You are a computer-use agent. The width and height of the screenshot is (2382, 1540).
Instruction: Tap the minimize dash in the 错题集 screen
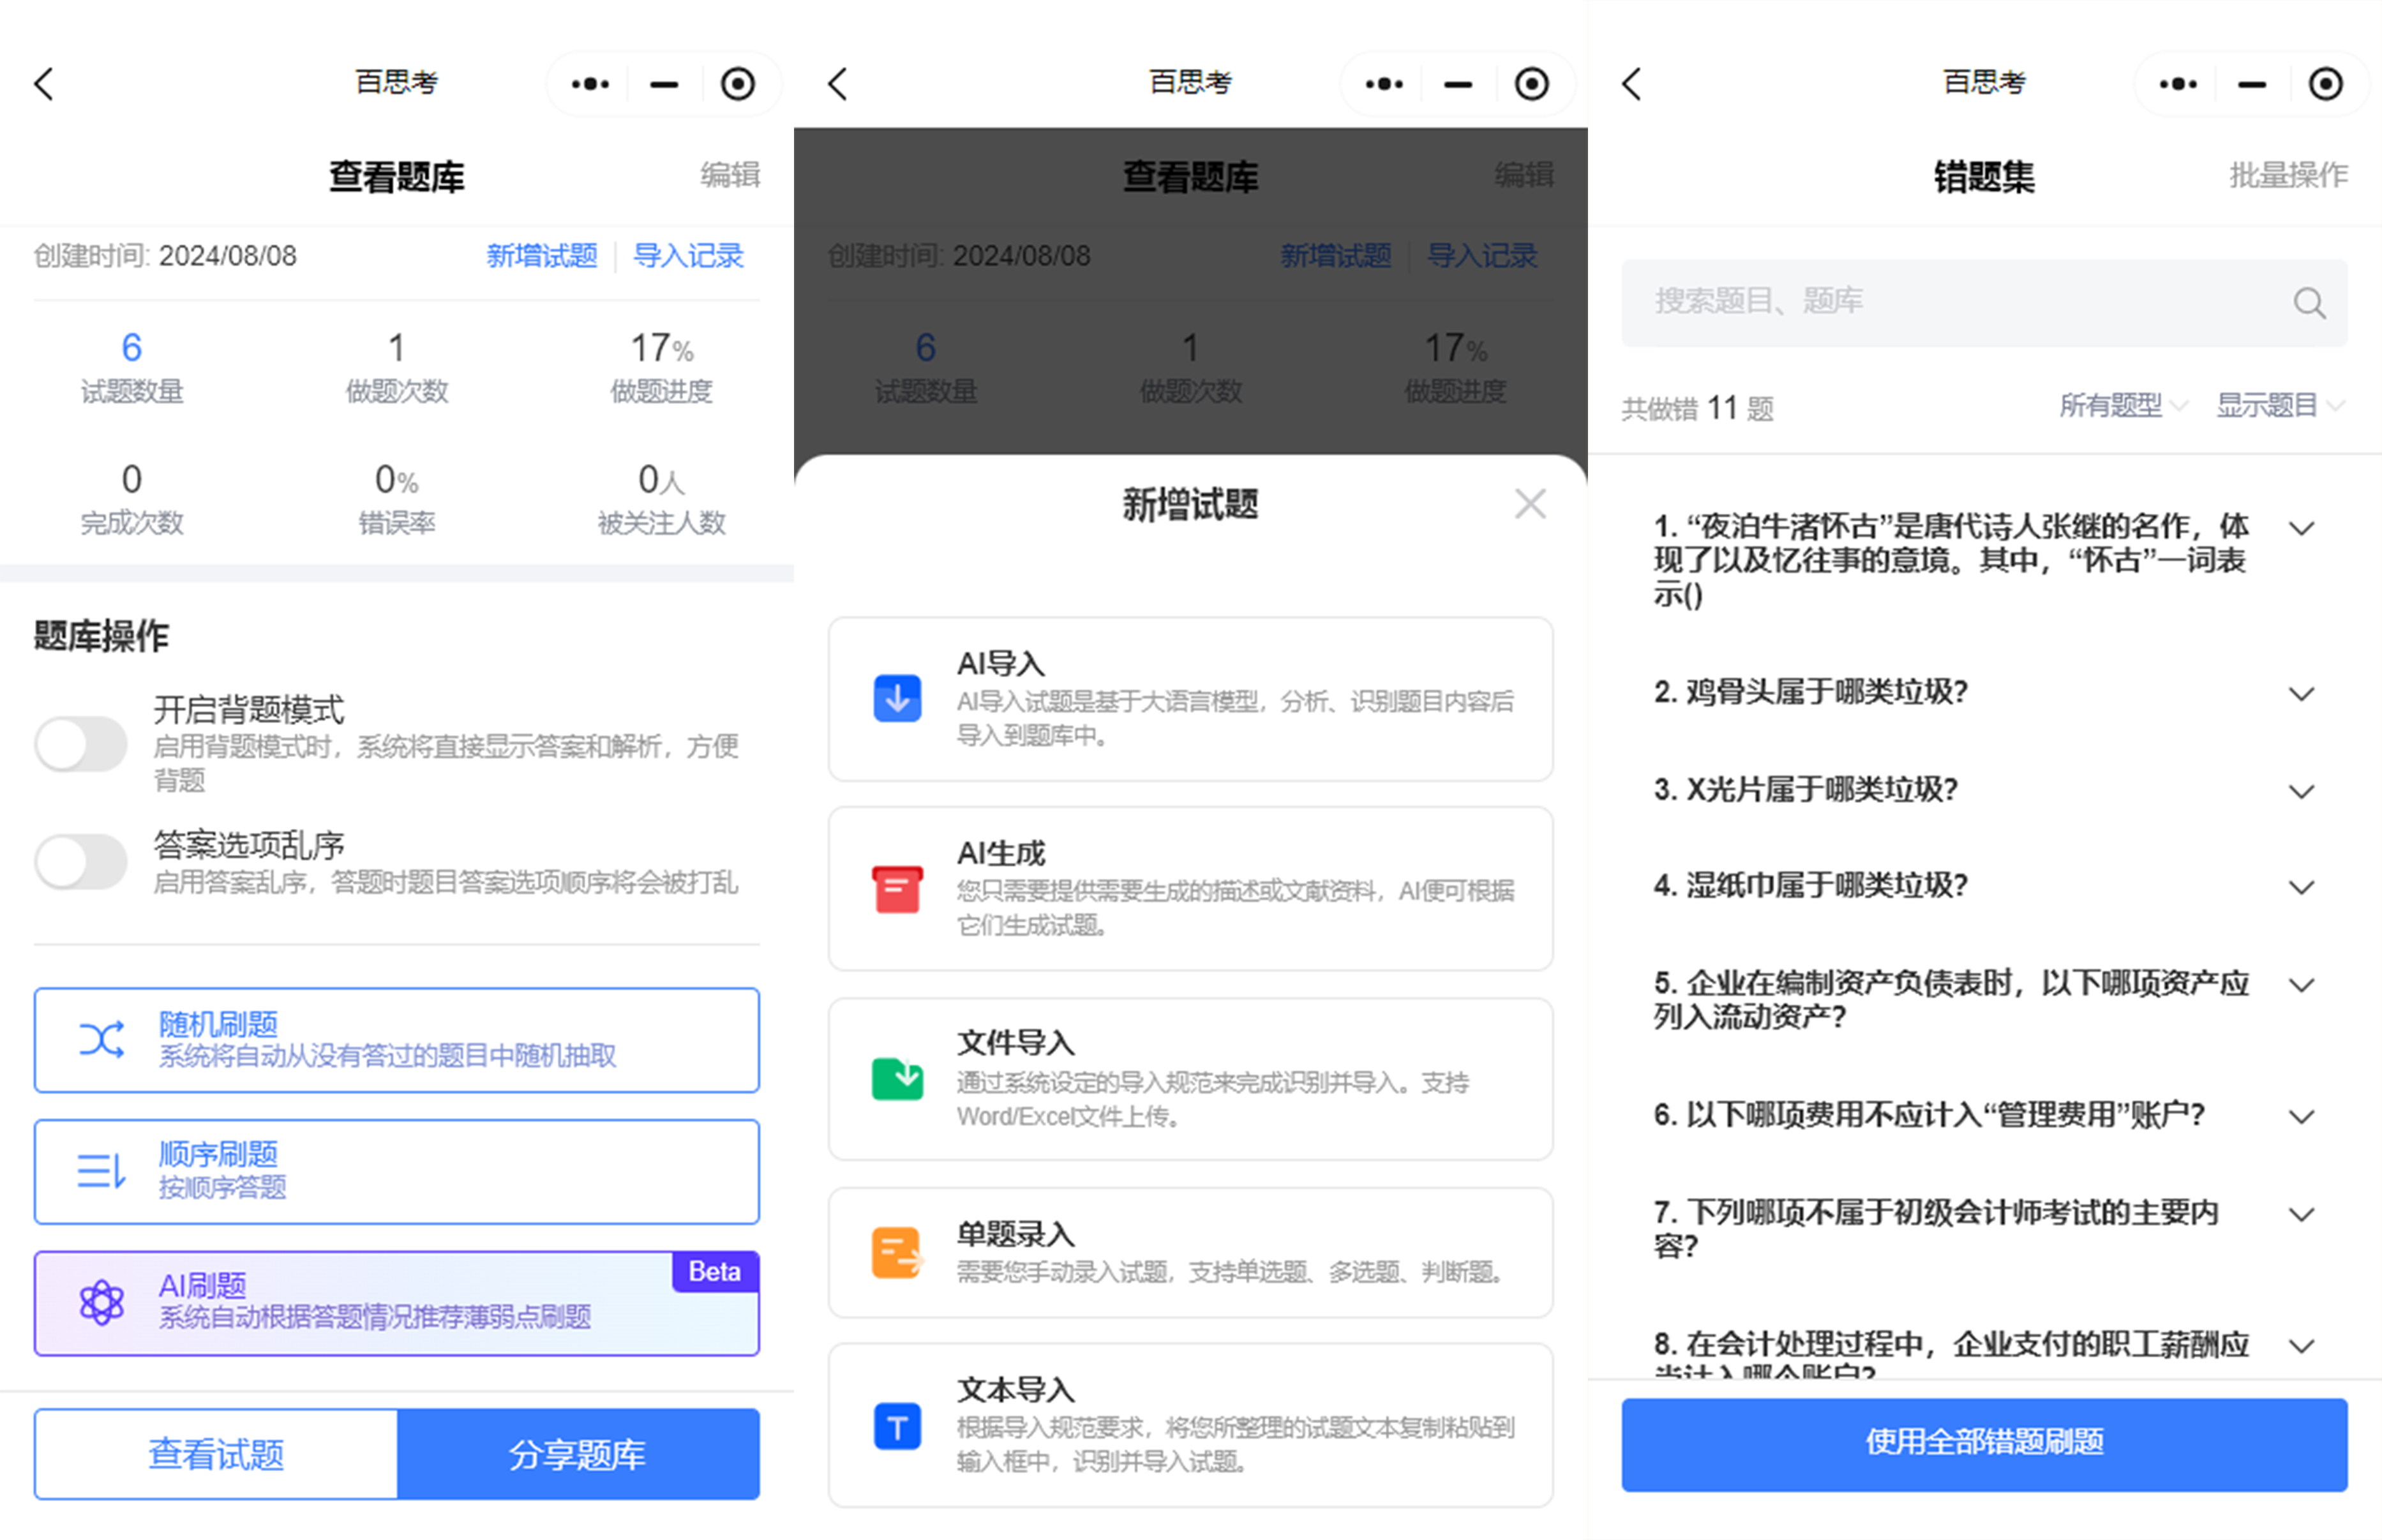[2252, 85]
